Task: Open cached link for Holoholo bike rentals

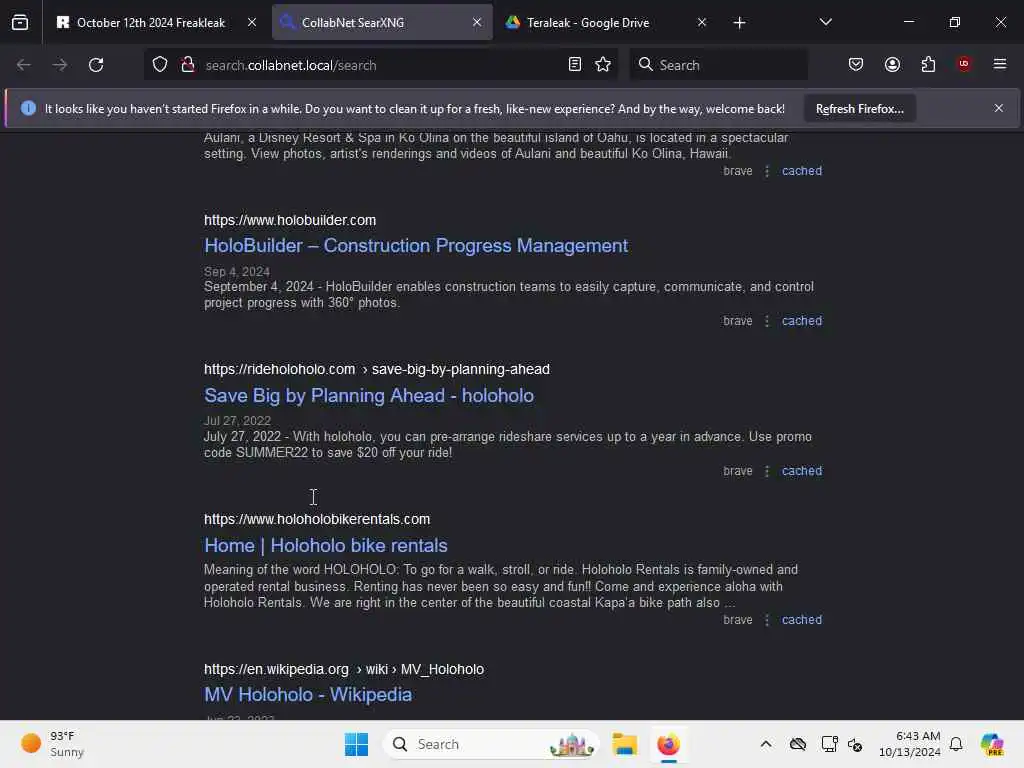Action: 802,620
